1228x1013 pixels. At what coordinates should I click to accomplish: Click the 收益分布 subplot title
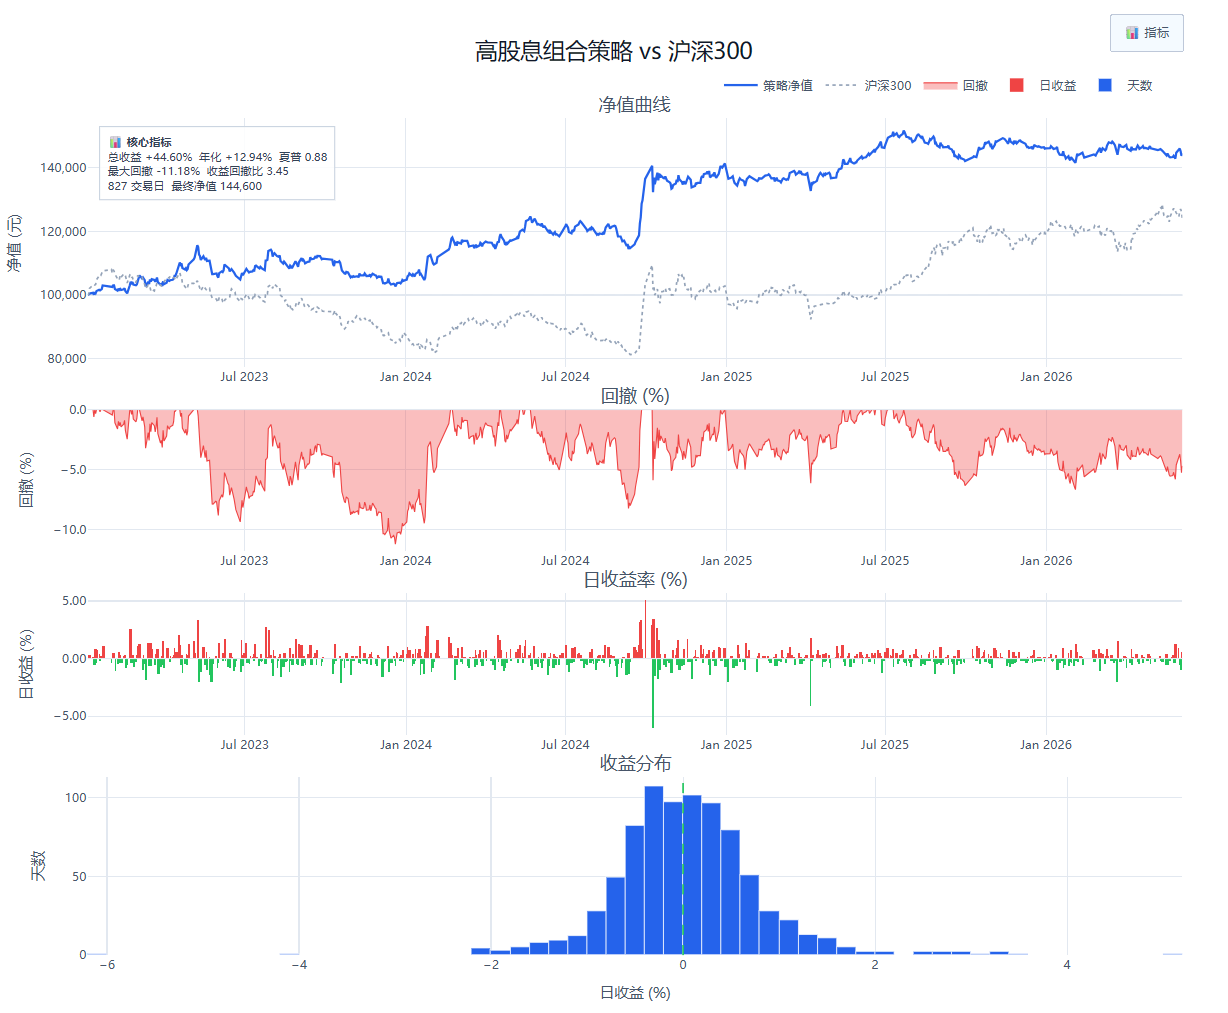click(634, 764)
